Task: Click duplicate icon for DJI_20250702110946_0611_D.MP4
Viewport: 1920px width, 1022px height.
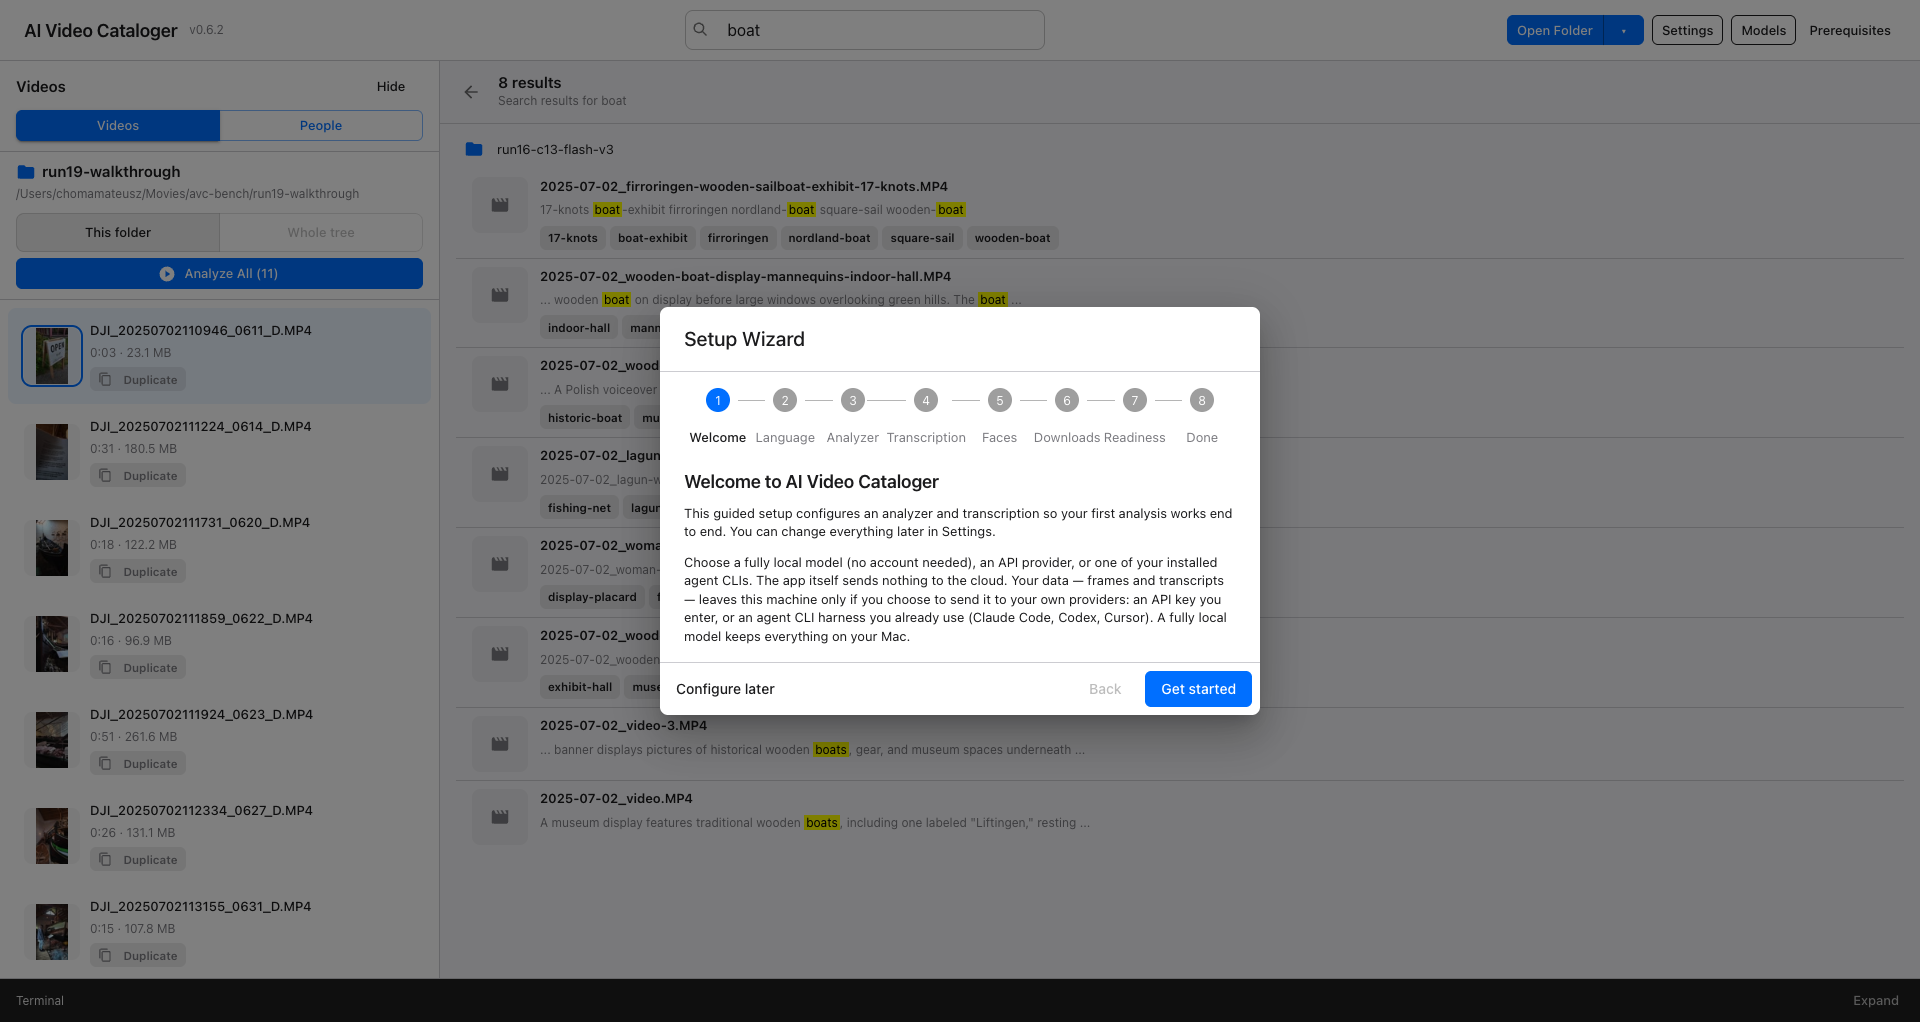Action: (105, 380)
